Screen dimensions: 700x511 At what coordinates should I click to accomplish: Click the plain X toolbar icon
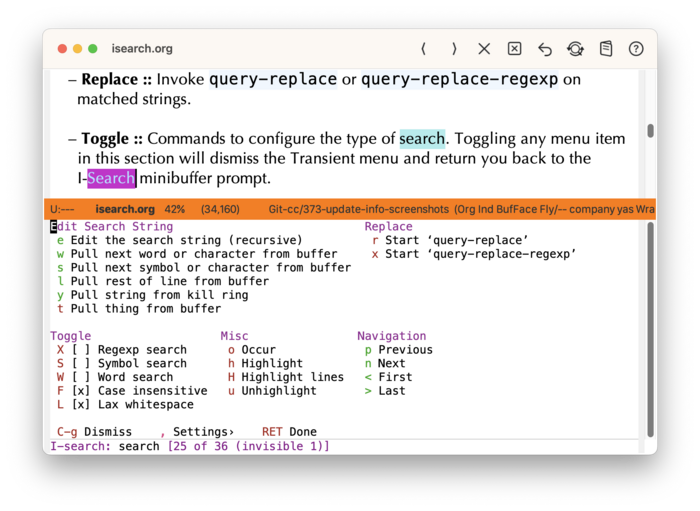484,49
